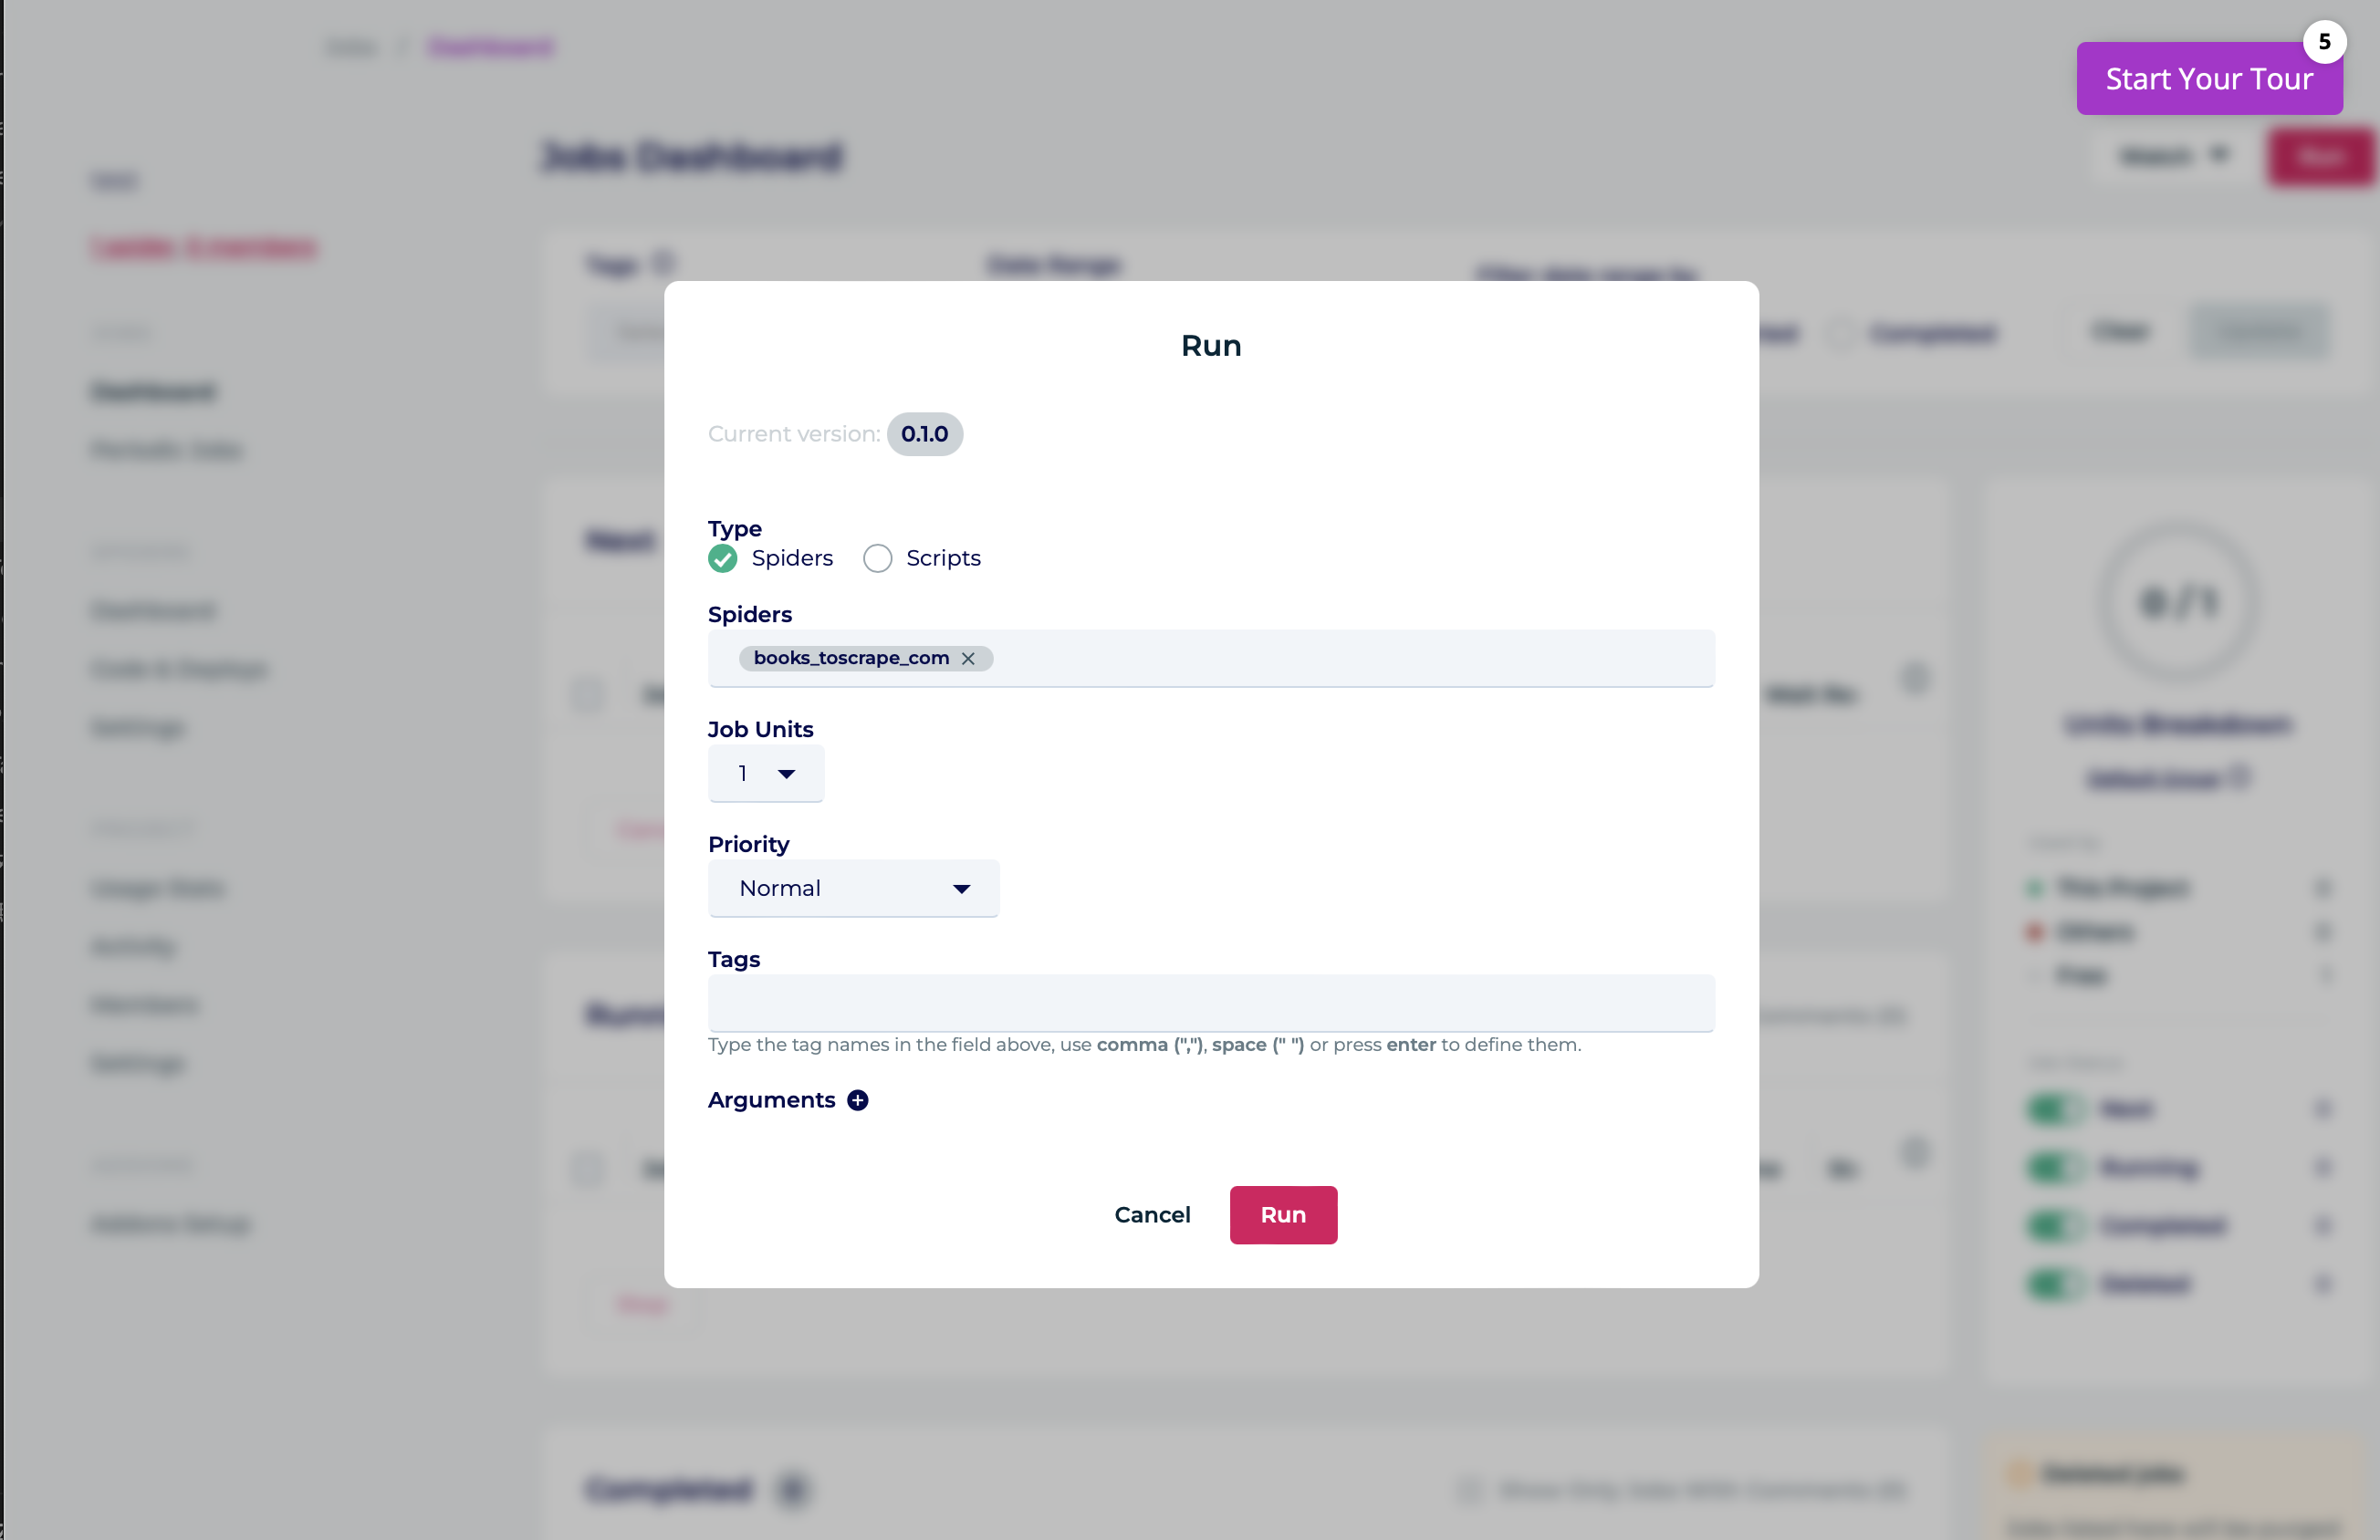Cancel the Run dialog

[x=1152, y=1215]
